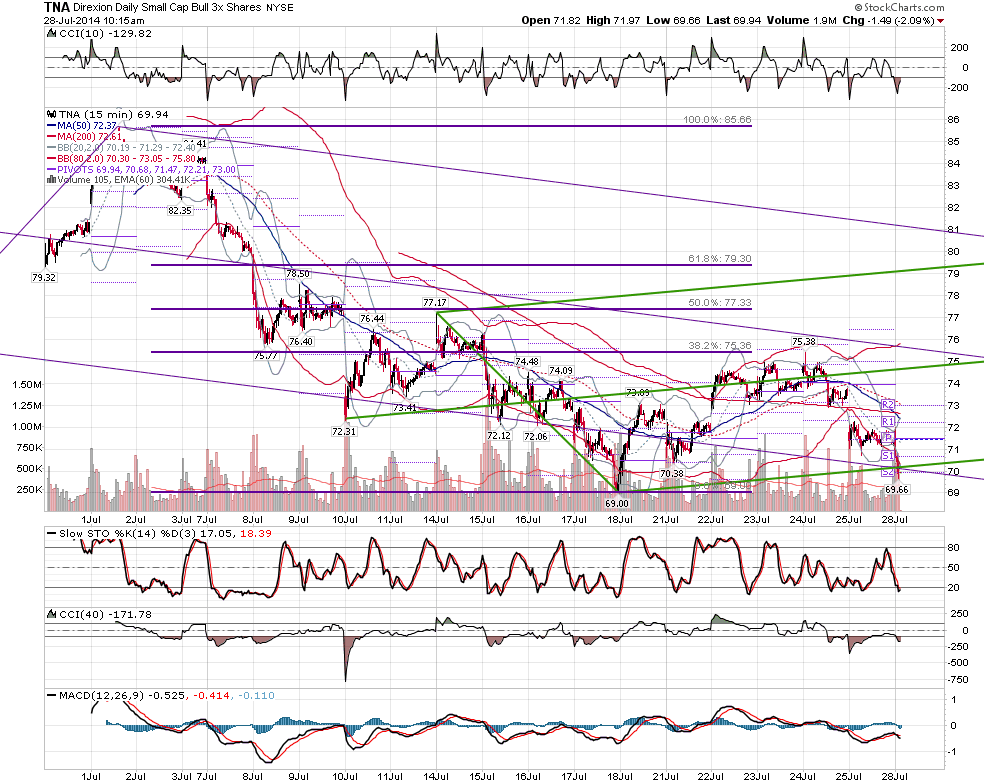Click the "61.8%: 79.30" Fibonacci label

(x=719, y=259)
